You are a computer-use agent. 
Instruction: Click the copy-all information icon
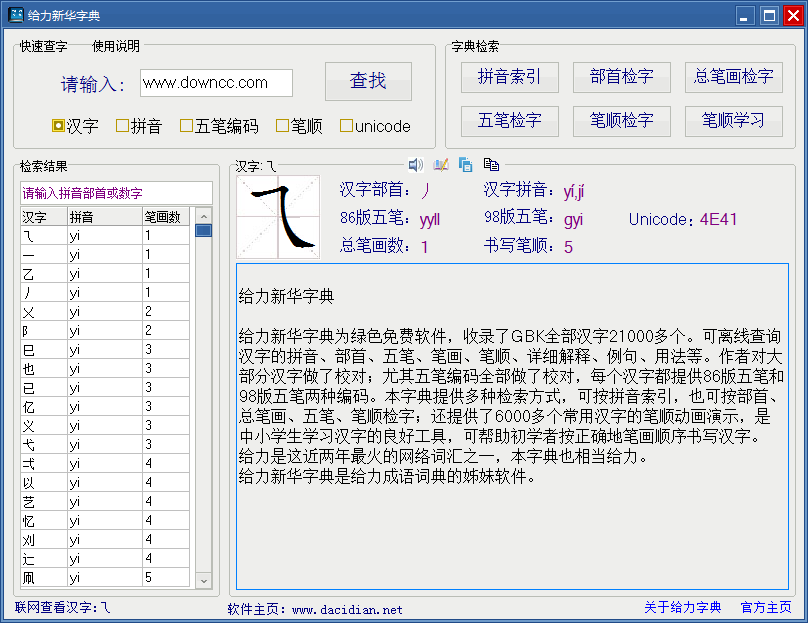click(490, 164)
